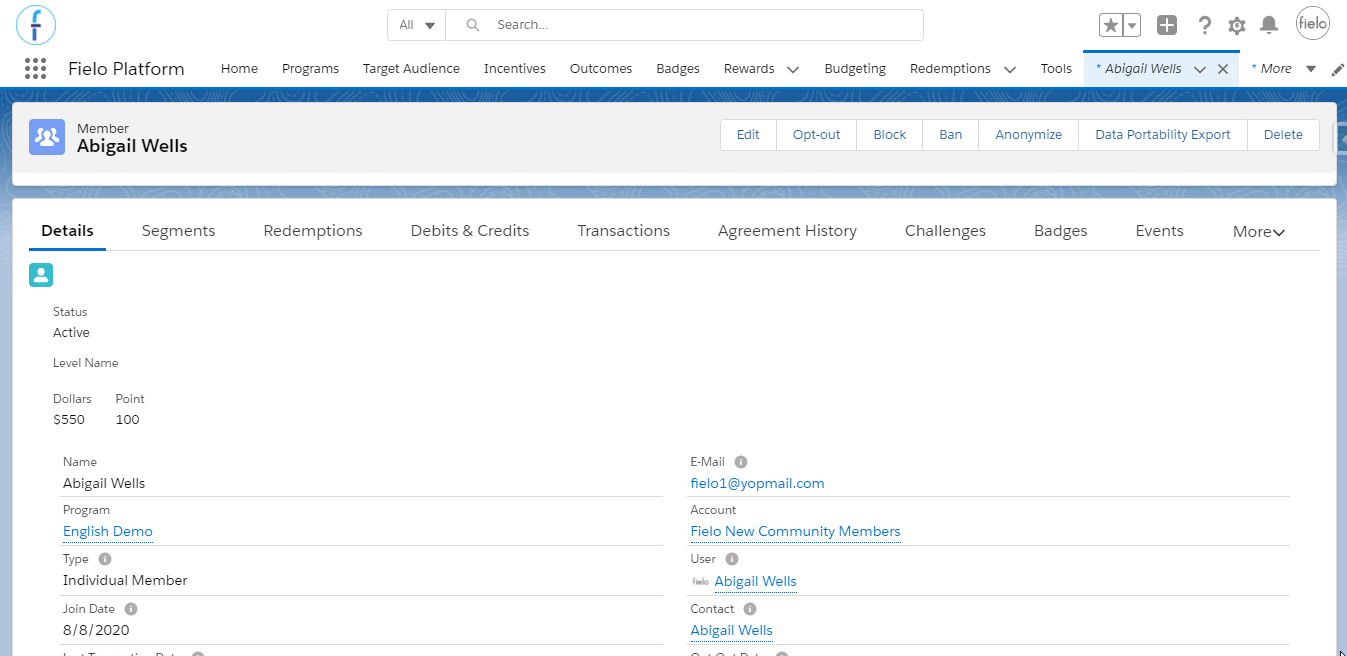Open the English Demo program link
The width and height of the screenshot is (1347, 656).
tap(108, 531)
